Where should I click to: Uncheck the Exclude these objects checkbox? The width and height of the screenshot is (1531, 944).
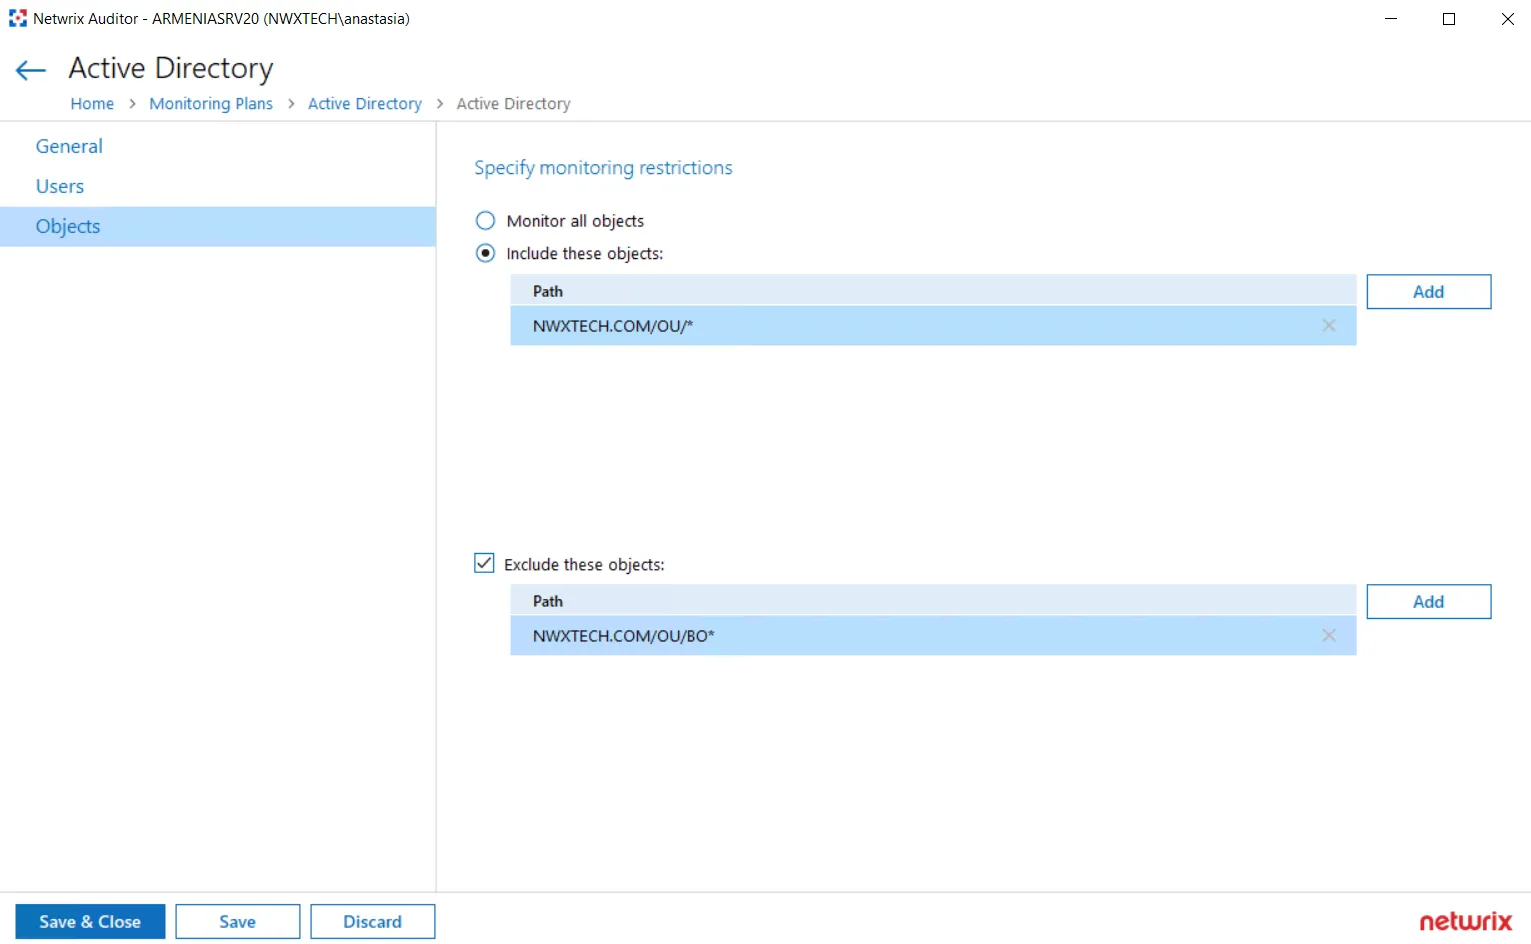click(484, 564)
